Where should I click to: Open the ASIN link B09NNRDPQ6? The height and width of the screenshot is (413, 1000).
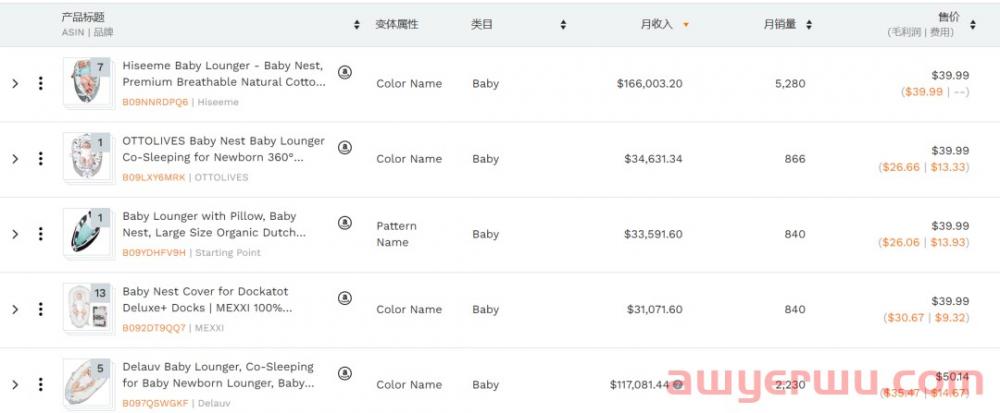155,102
